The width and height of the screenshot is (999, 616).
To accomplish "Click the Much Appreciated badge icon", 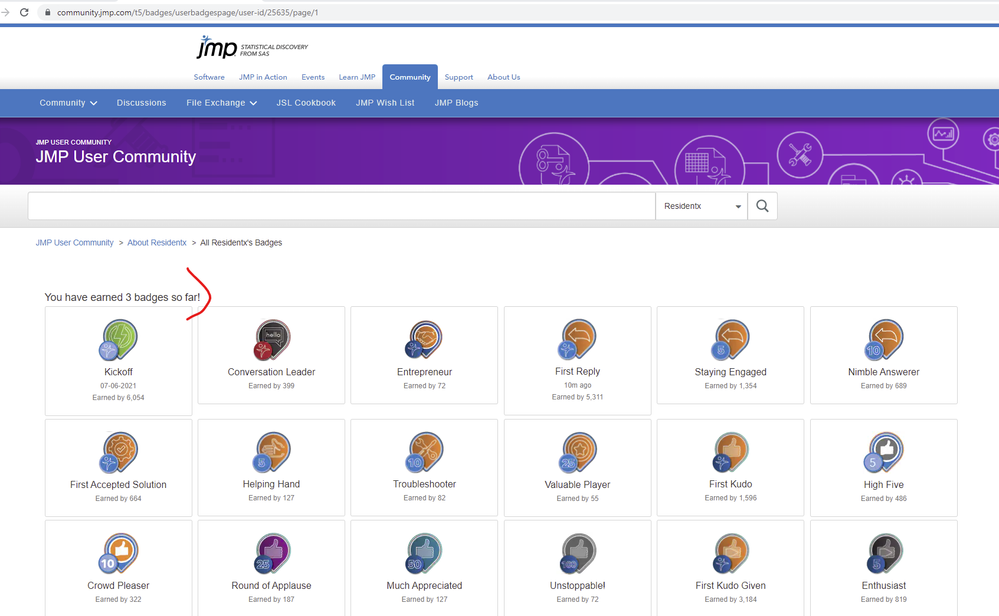I will 424,554.
